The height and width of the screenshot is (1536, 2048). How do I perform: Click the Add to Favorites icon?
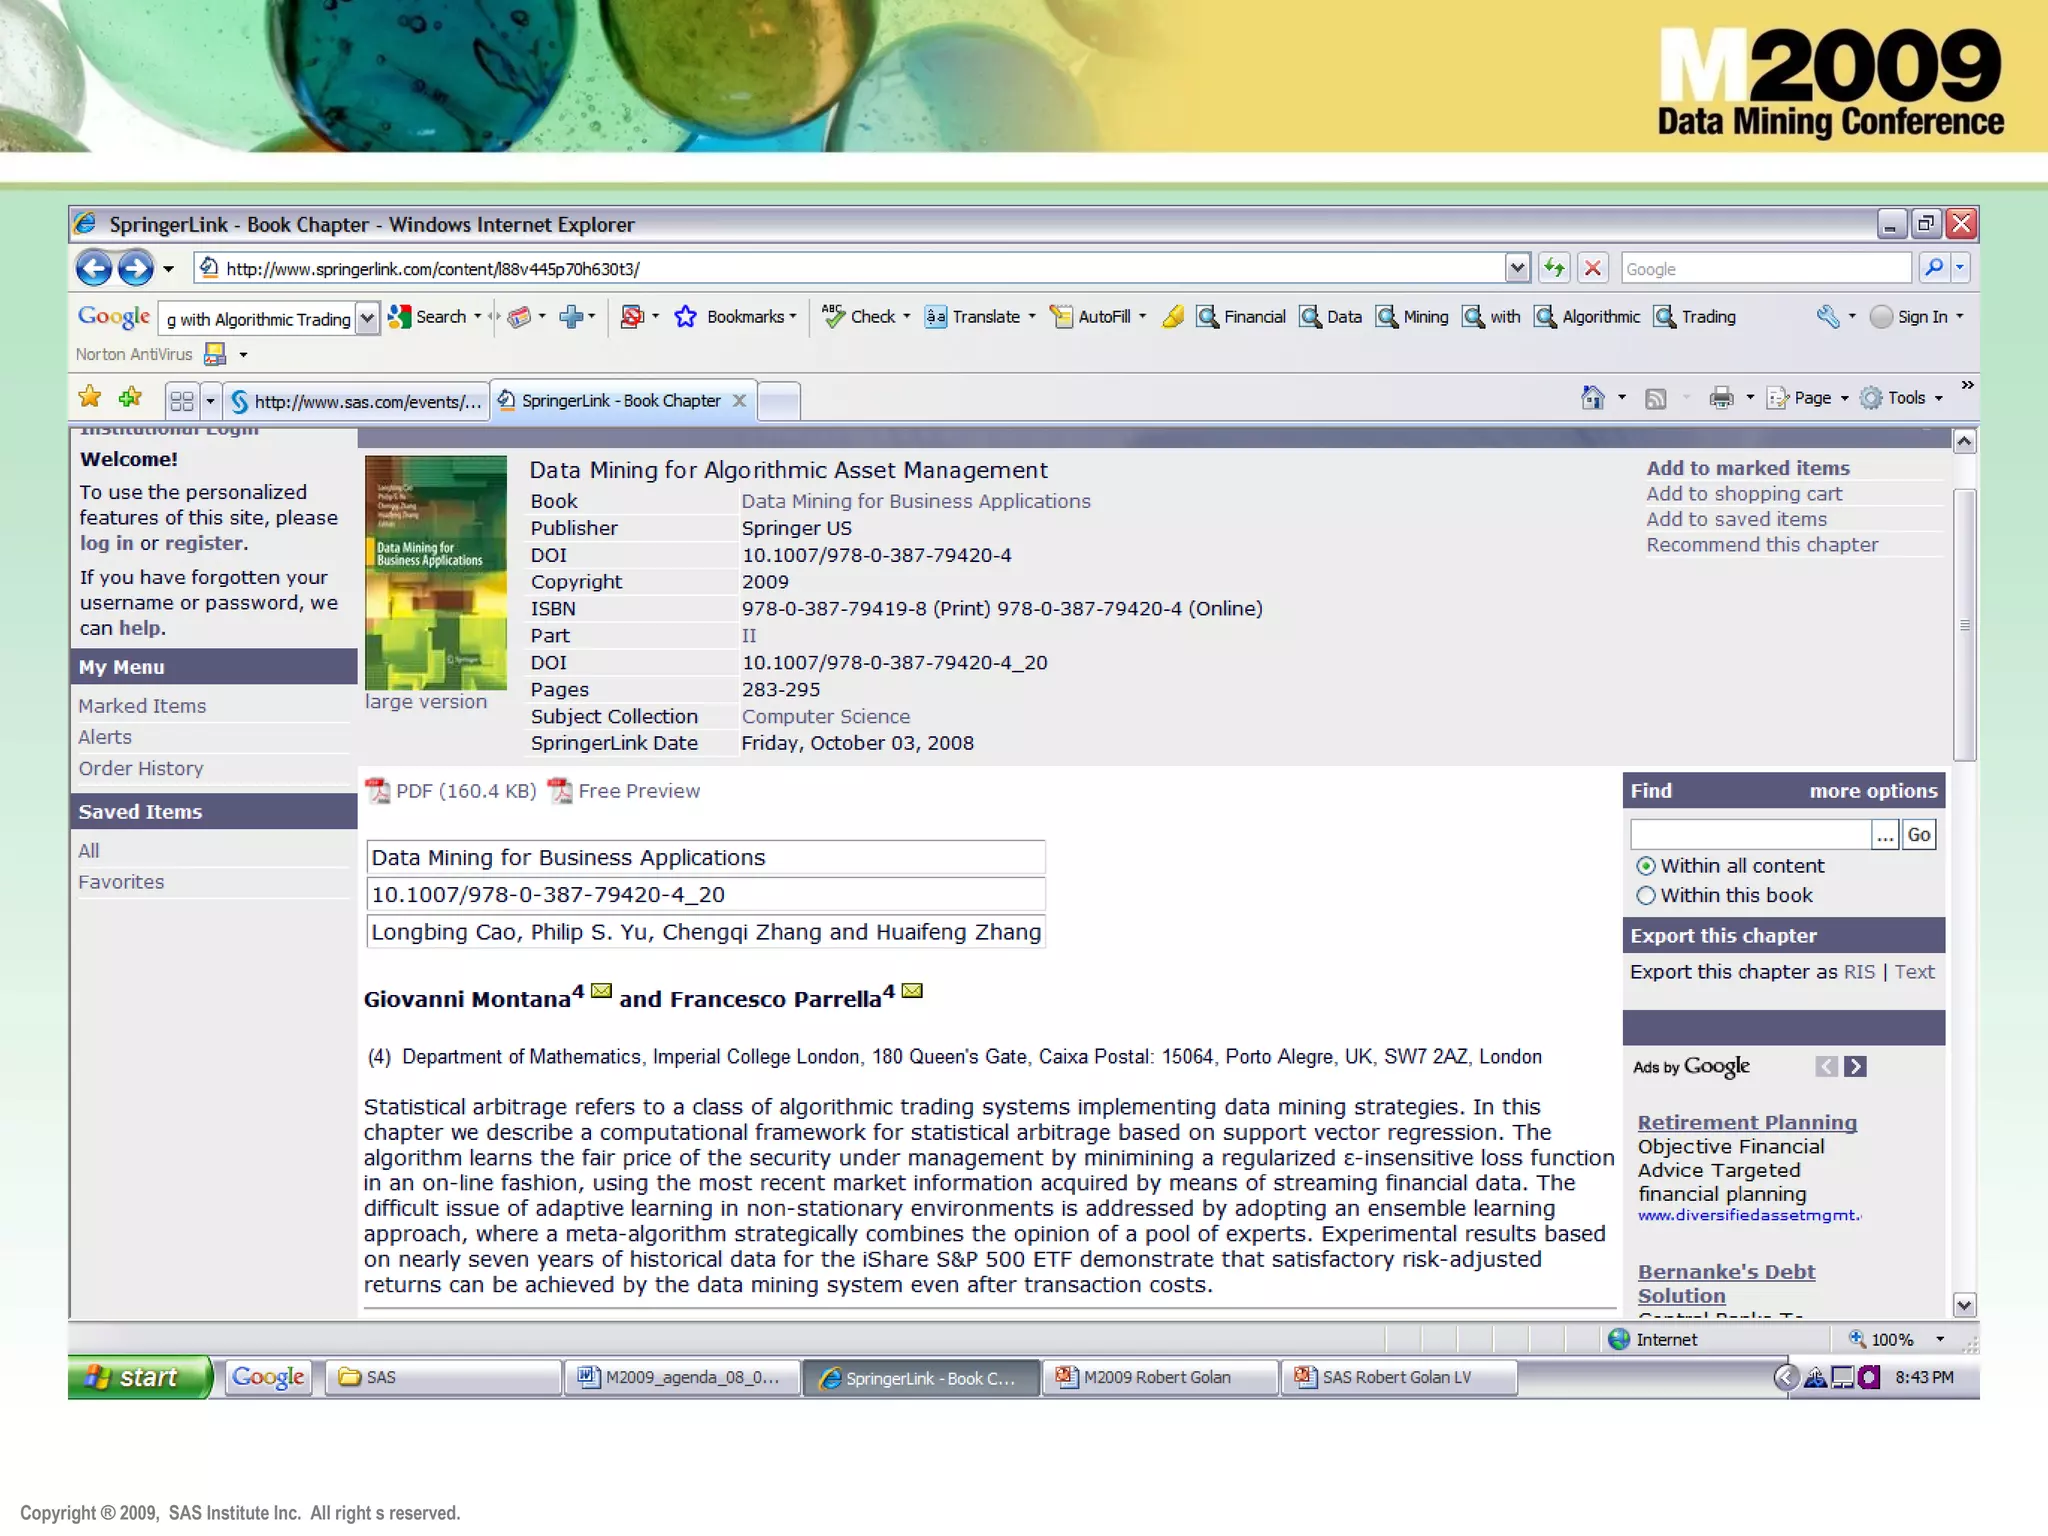(130, 398)
